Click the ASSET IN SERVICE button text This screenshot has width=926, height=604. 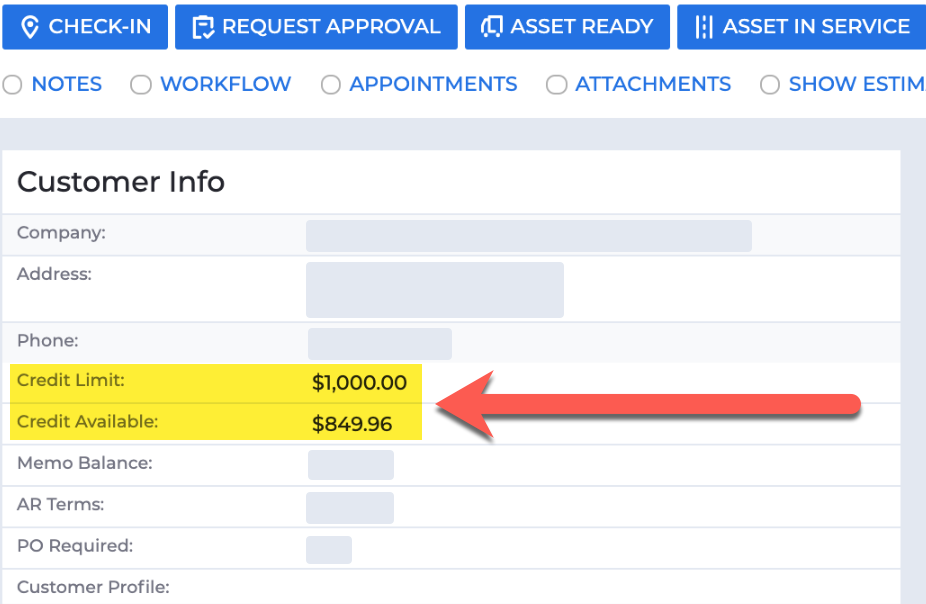point(816,27)
